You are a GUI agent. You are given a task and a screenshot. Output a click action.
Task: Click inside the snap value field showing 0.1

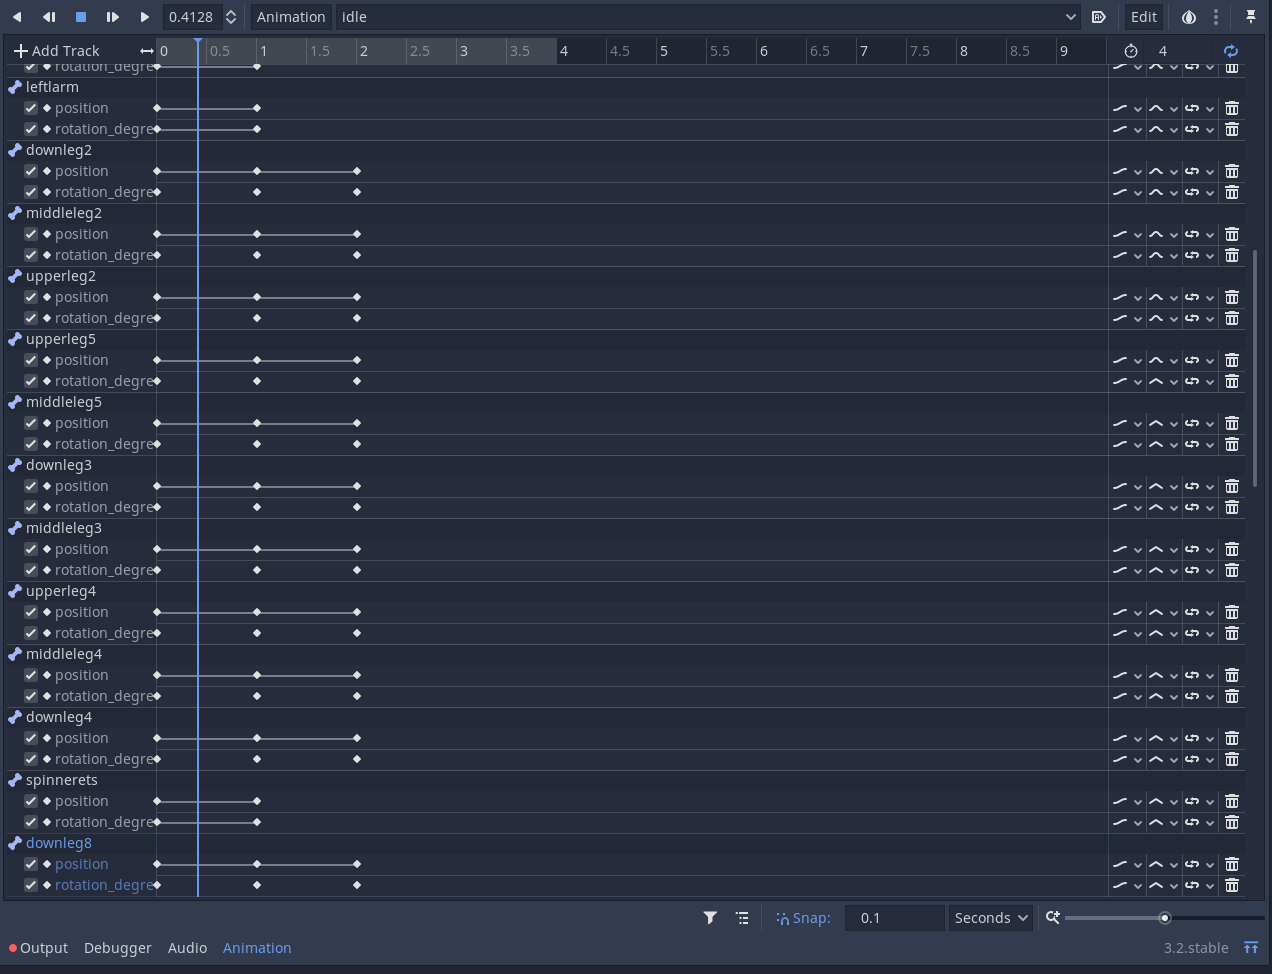click(x=894, y=917)
